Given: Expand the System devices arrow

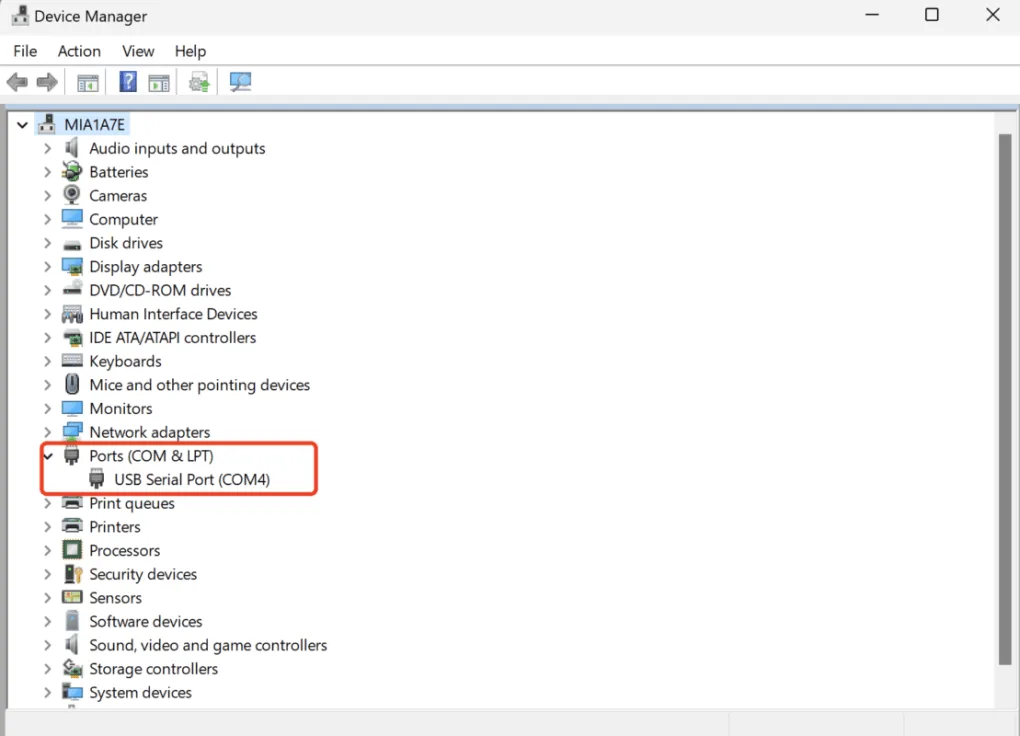Looking at the screenshot, I should click(x=47, y=692).
